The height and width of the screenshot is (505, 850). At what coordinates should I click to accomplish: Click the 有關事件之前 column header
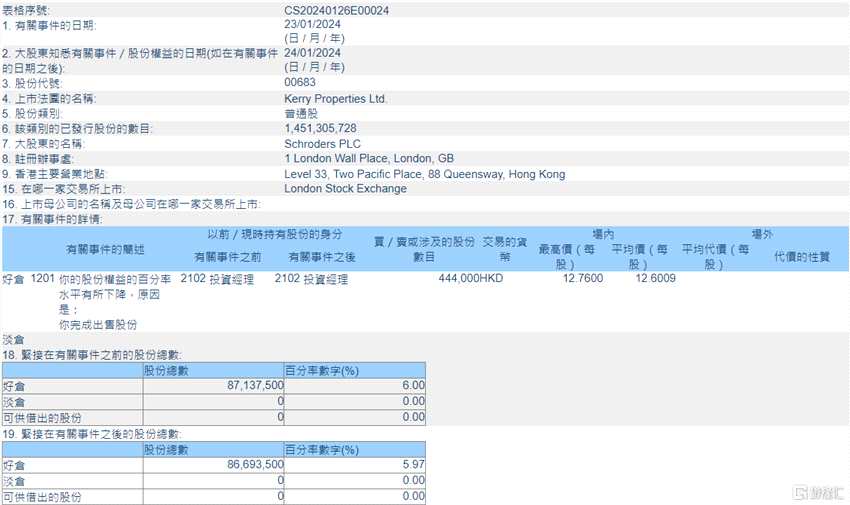(228, 257)
